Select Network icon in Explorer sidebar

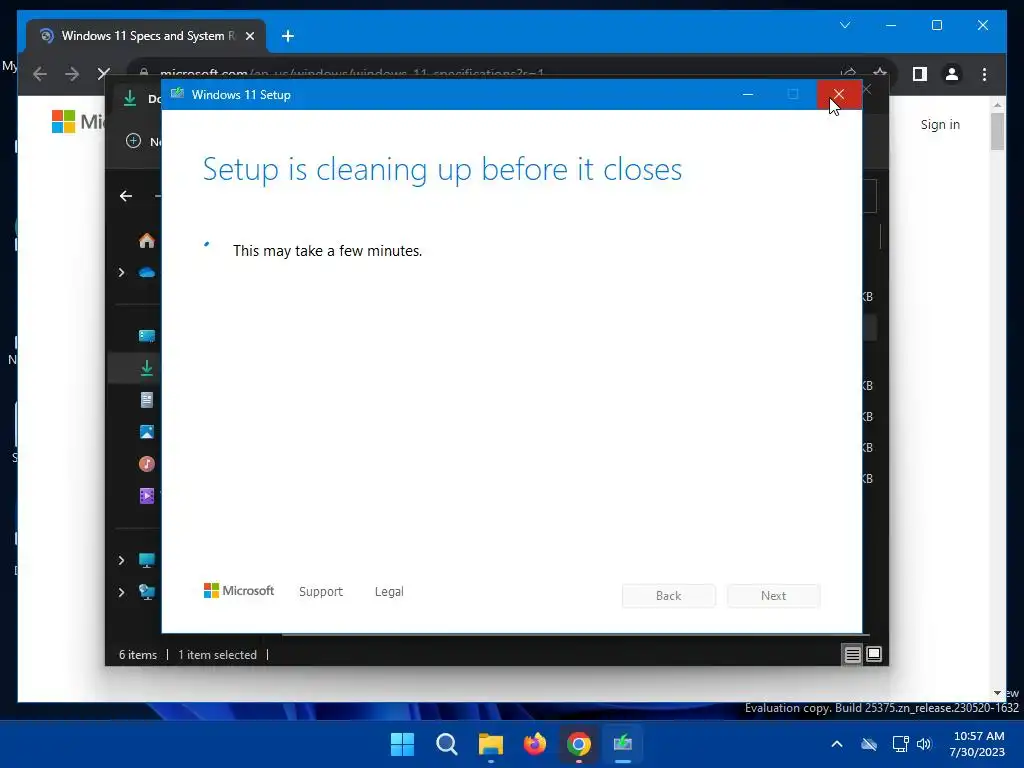(146, 592)
